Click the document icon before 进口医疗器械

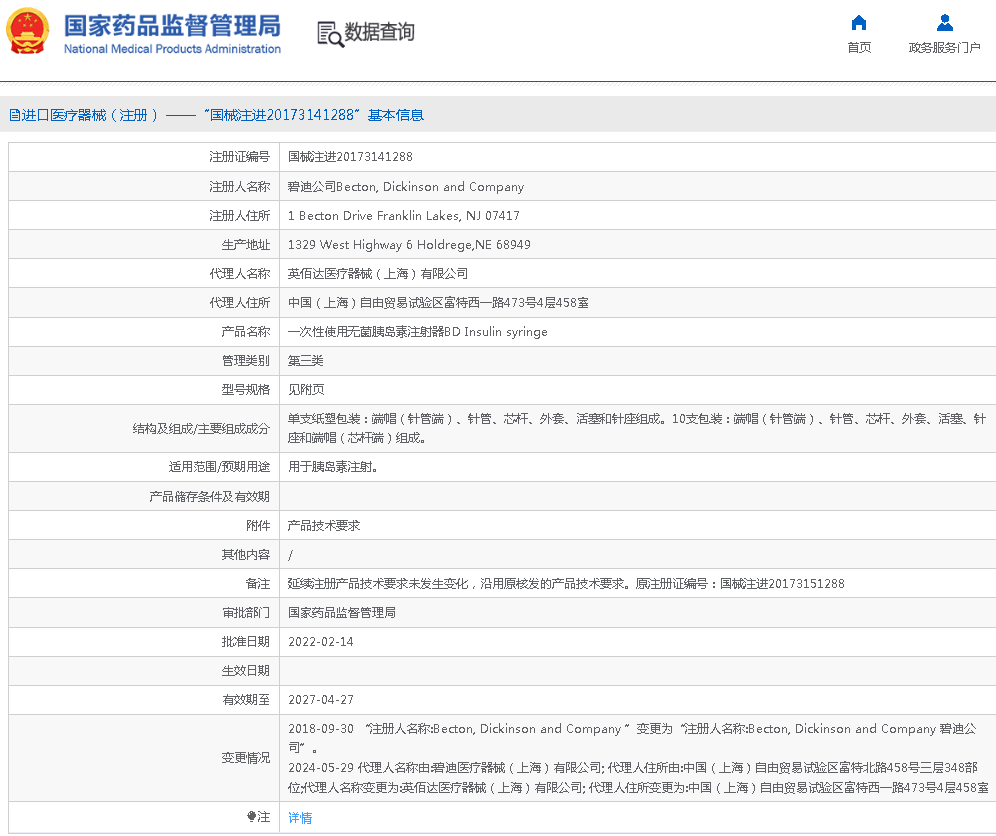click(14, 115)
